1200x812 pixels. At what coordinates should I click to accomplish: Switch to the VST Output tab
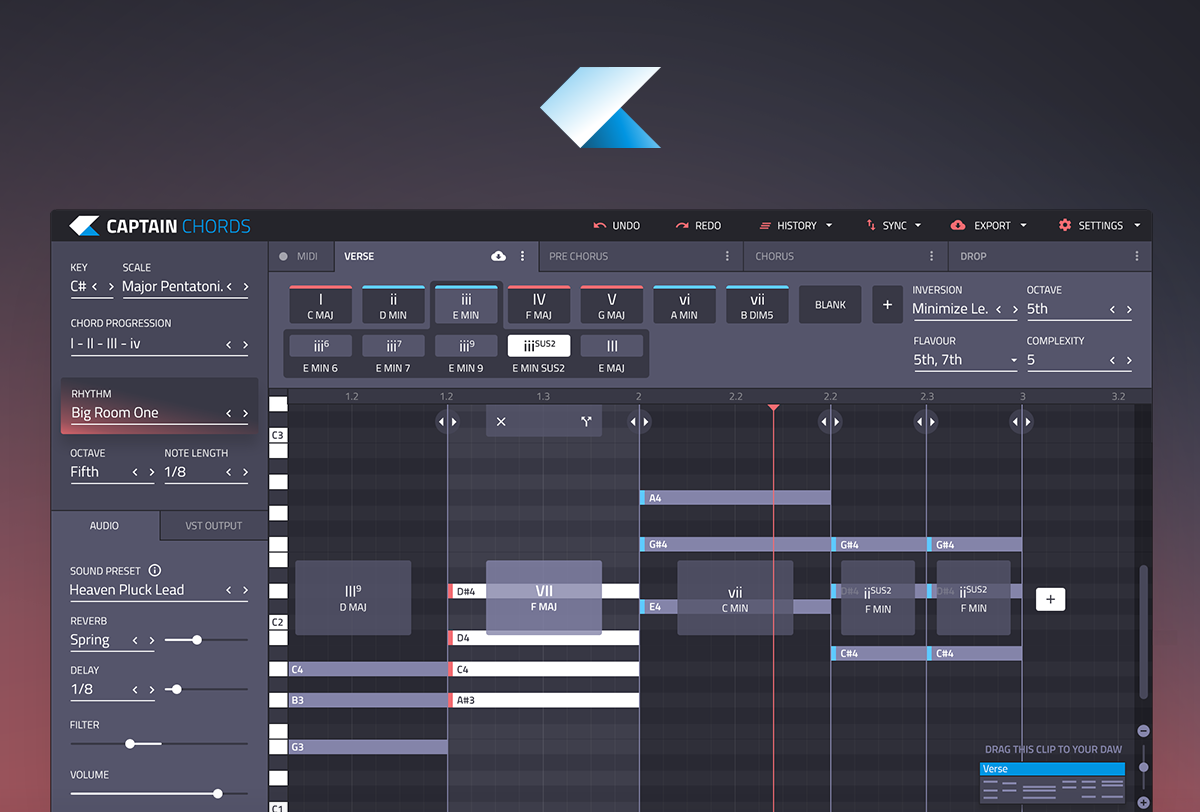pos(213,526)
